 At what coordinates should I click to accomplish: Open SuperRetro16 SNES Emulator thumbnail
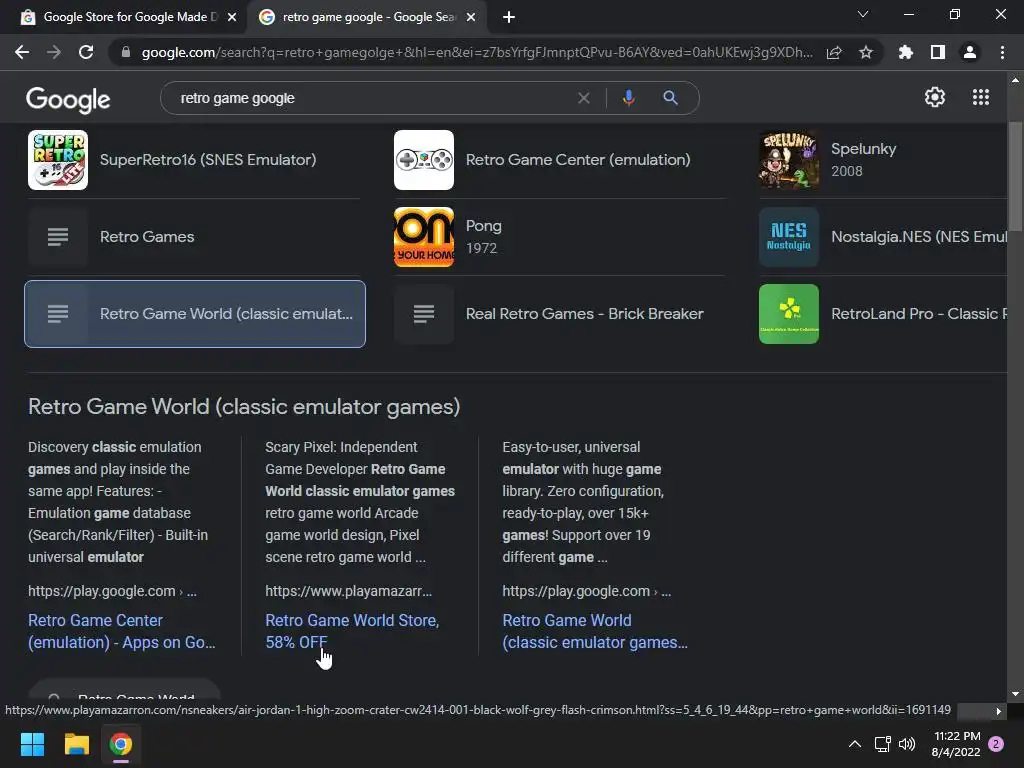coord(57,160)
